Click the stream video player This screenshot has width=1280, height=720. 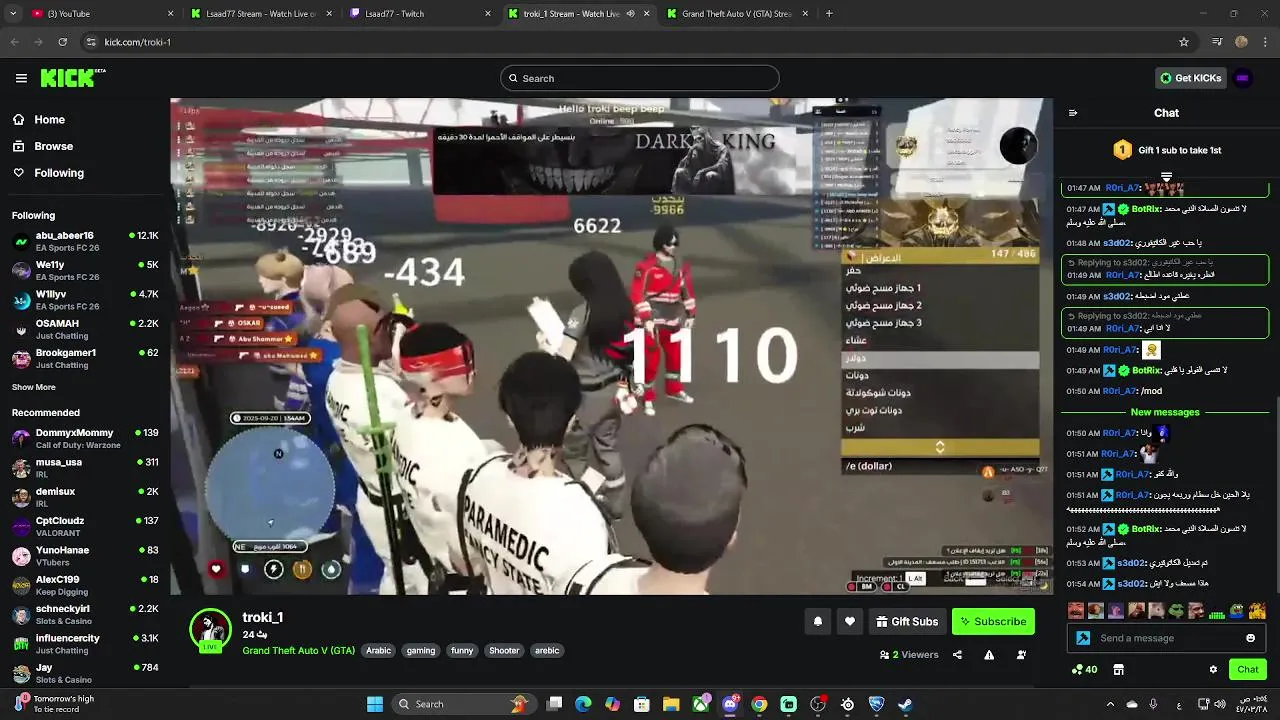[611, 346]
